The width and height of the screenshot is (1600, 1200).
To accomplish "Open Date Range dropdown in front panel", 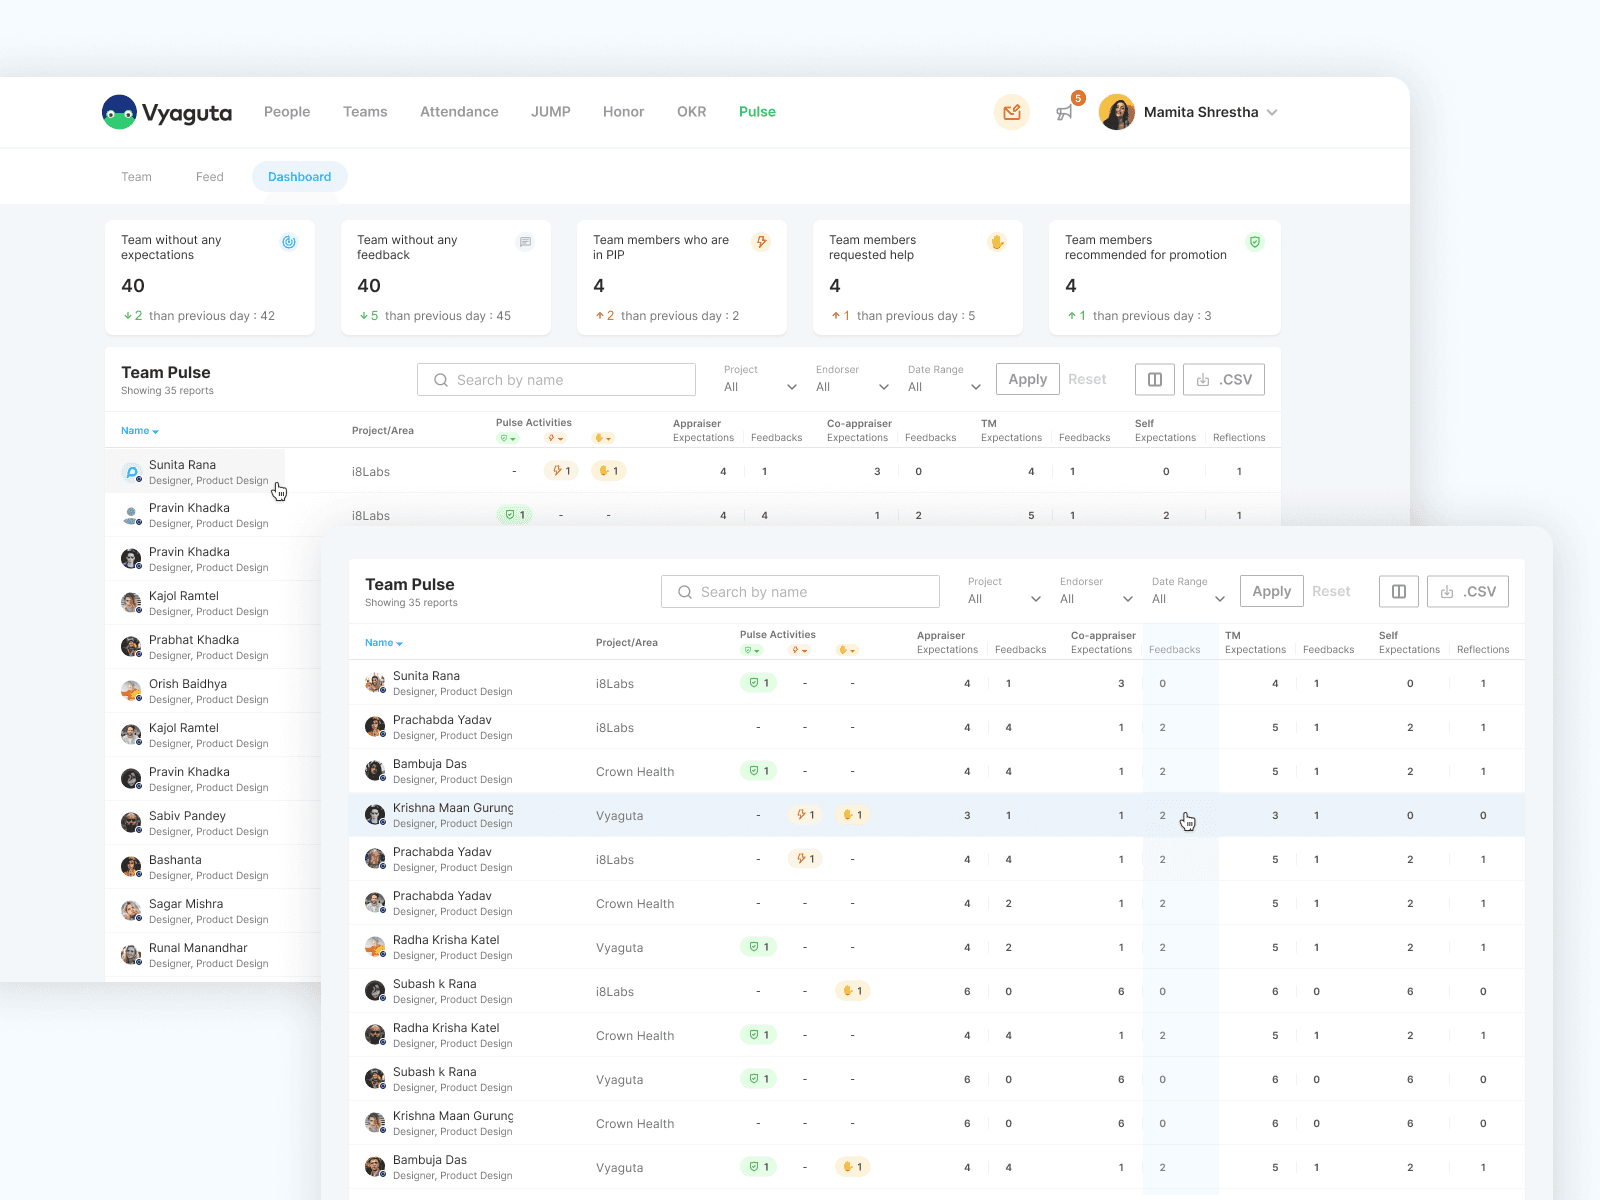I will 1188,599.
